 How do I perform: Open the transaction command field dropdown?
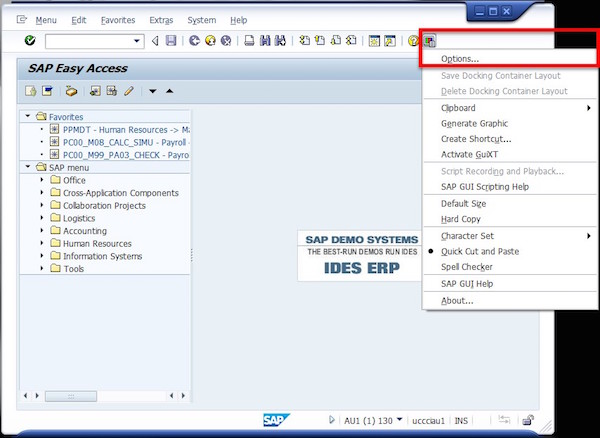(137, 41)
